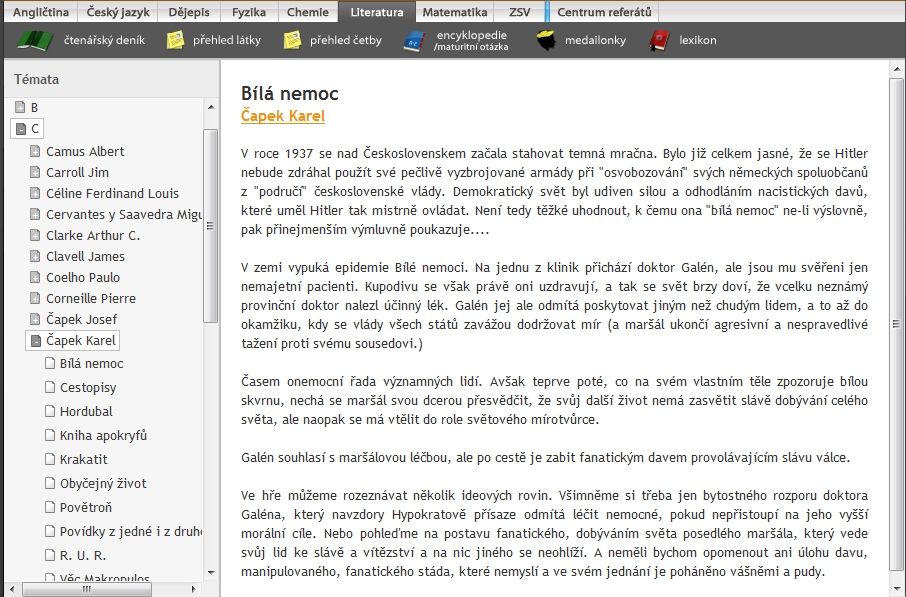Switch to the Český jazyk tab
Screen dimensions: 906x597
pyautogui.click(x=118, y=12)
